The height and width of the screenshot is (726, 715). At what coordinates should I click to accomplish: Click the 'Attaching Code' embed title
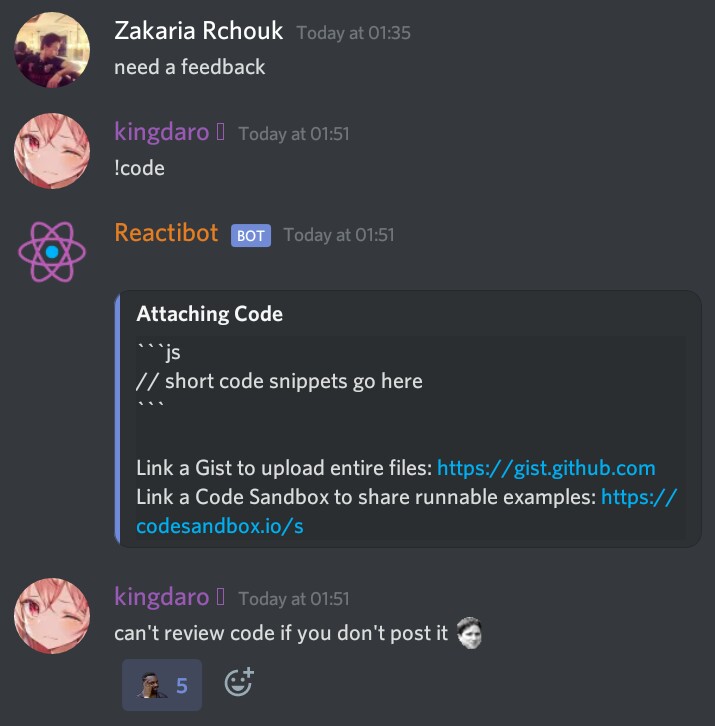click(x=209, y=314)
